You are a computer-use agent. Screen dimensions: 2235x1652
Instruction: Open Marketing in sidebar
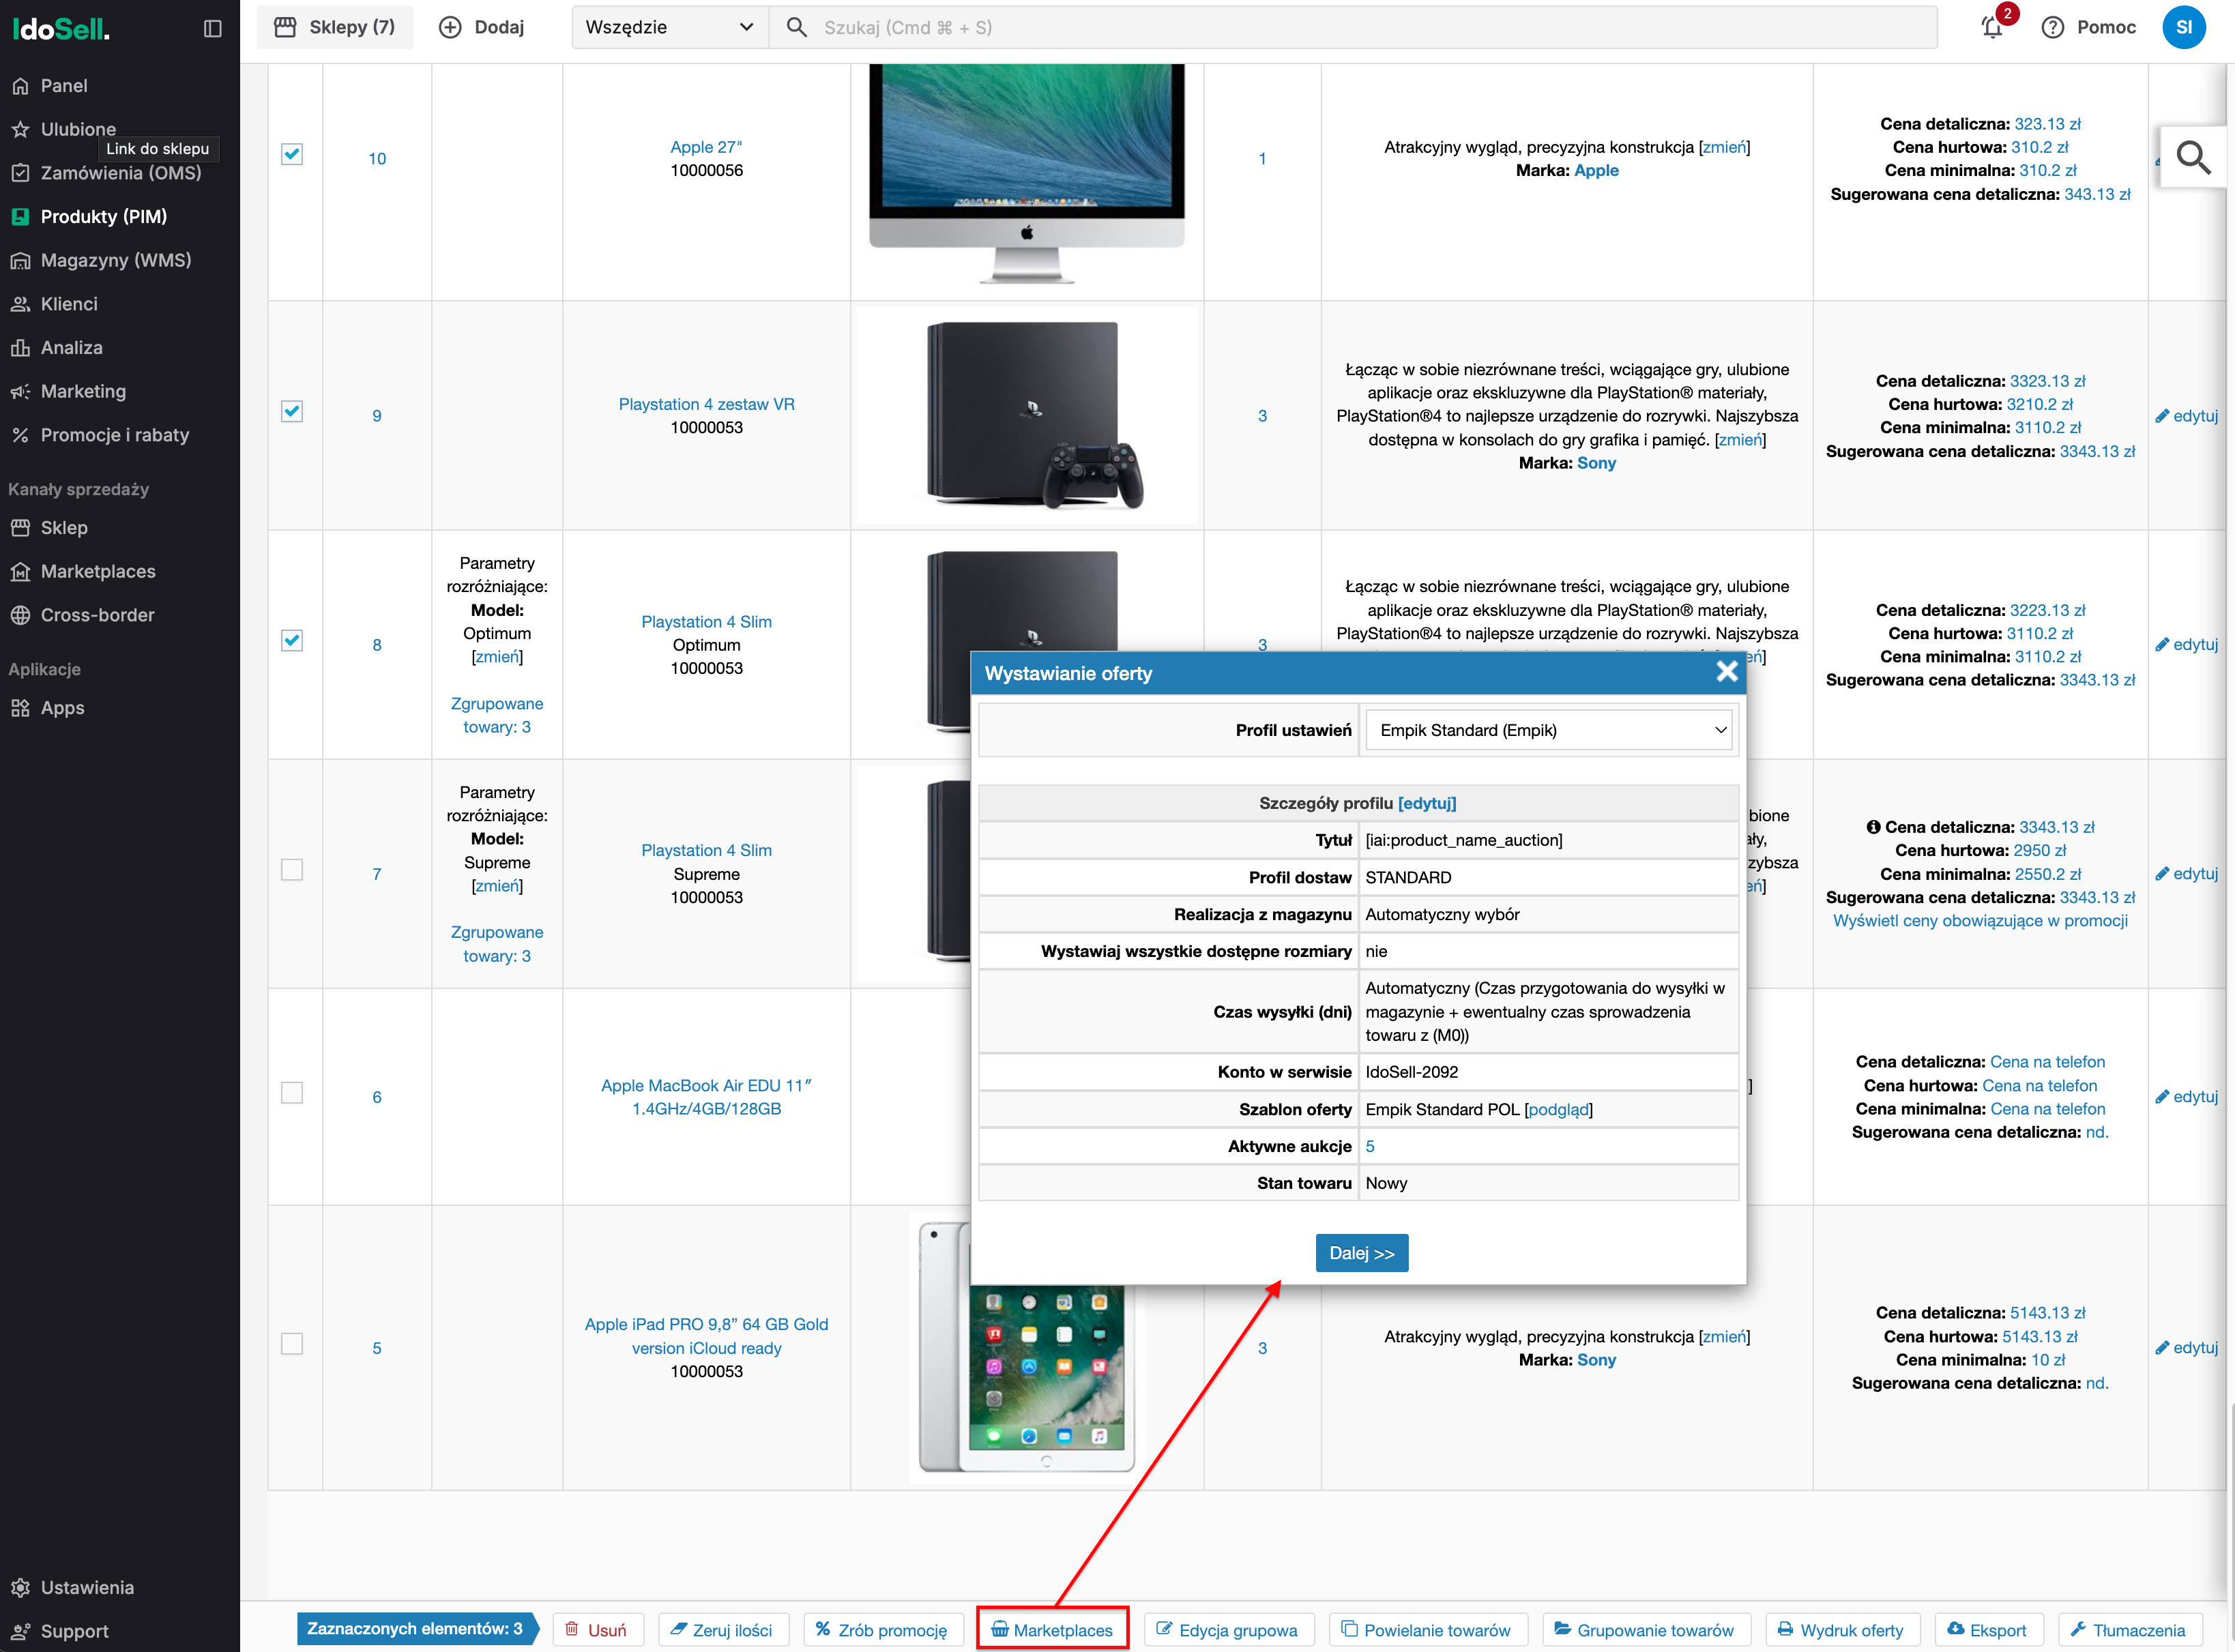(x=83, y=391)
